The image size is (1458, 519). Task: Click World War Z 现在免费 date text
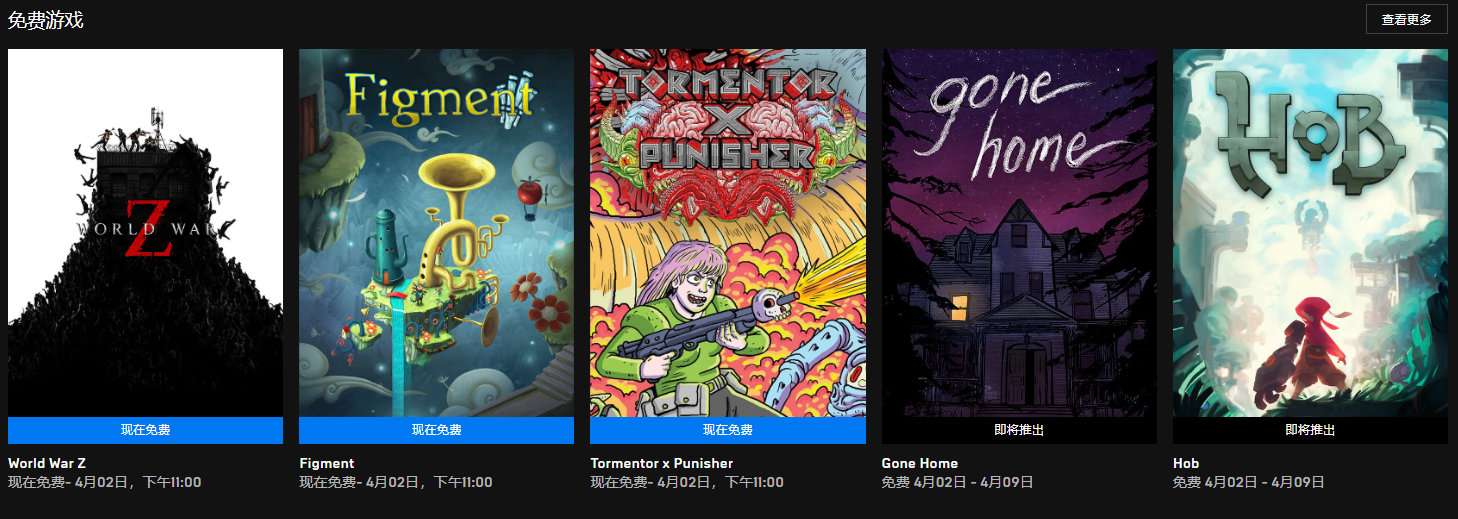coord(105,482)
